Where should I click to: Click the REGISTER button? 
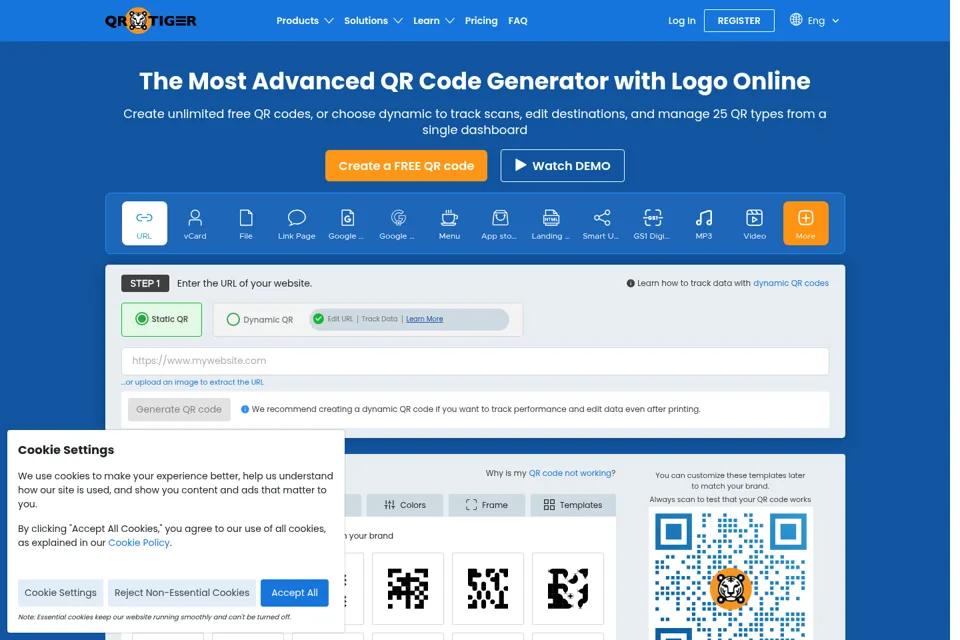click(739, 21)
